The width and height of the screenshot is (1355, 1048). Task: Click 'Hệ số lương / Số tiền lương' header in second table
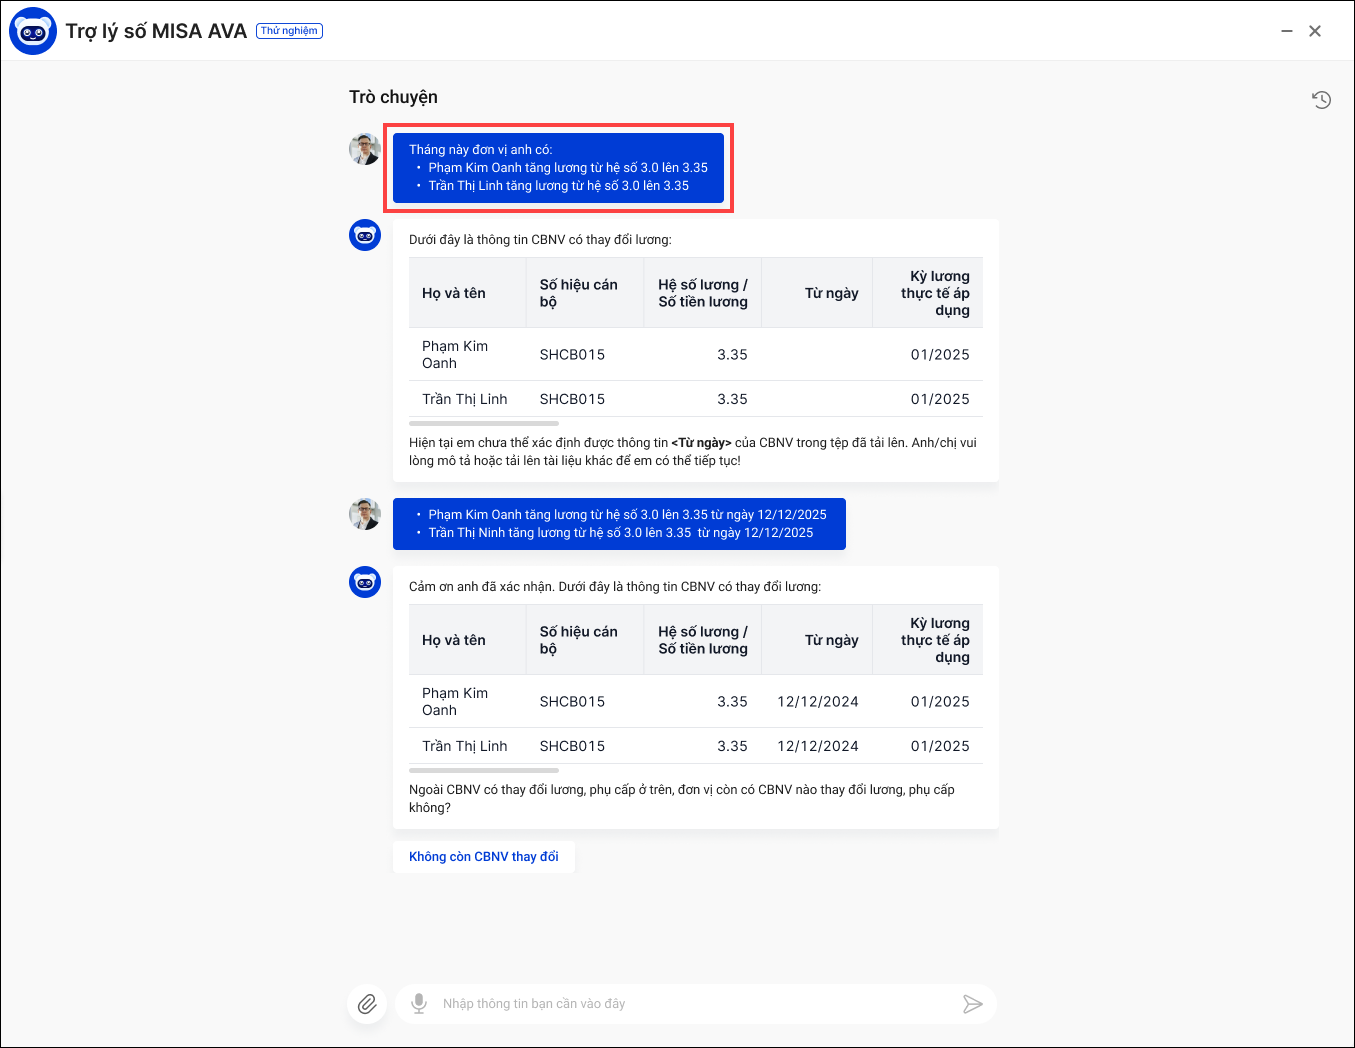click(702, 640)
